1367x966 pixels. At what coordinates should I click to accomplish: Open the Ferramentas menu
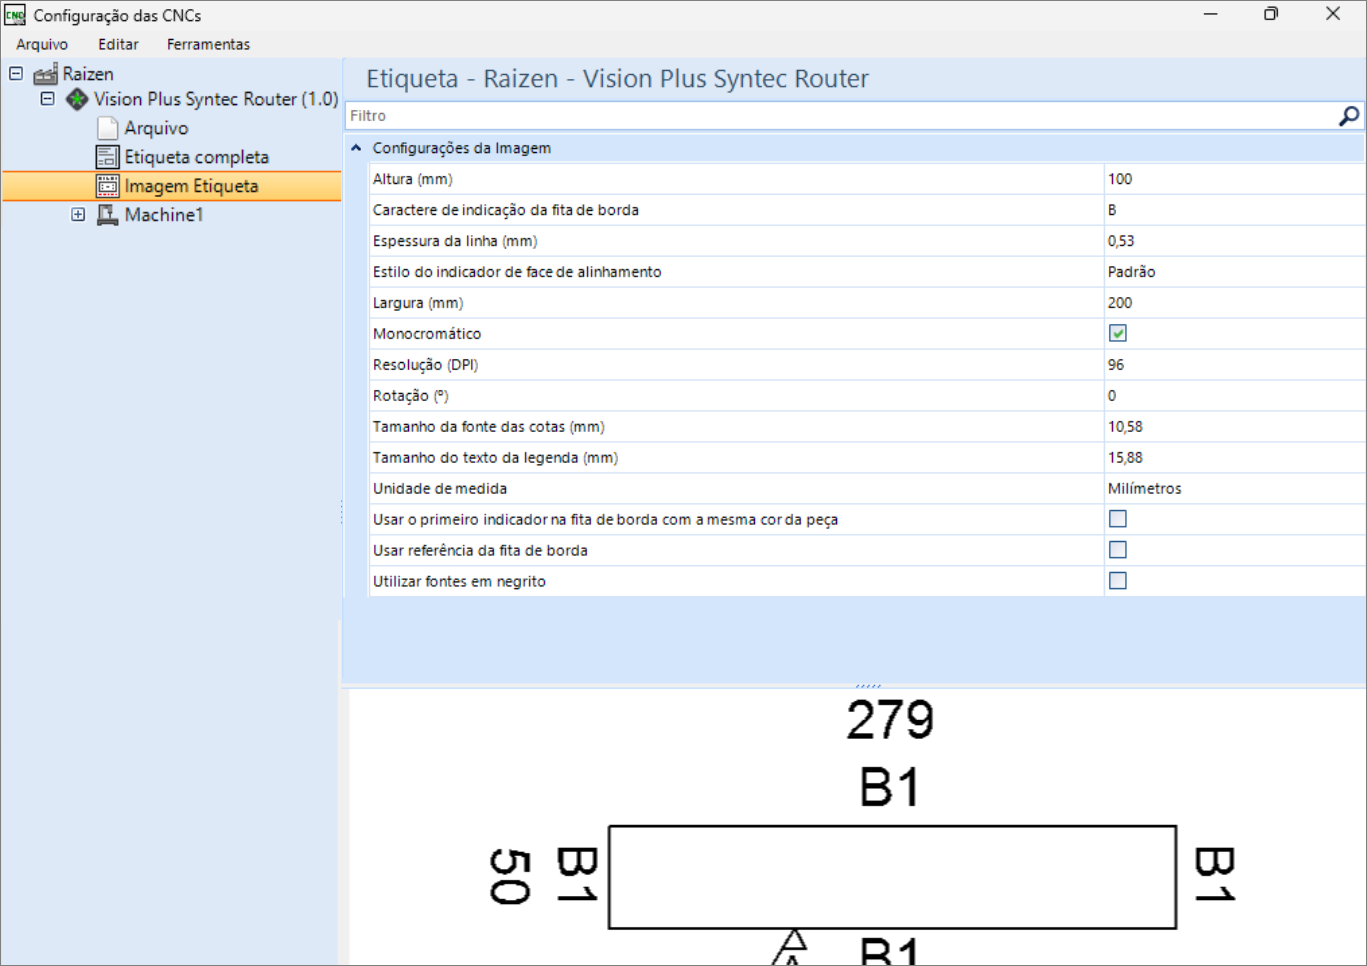point(208,44)
